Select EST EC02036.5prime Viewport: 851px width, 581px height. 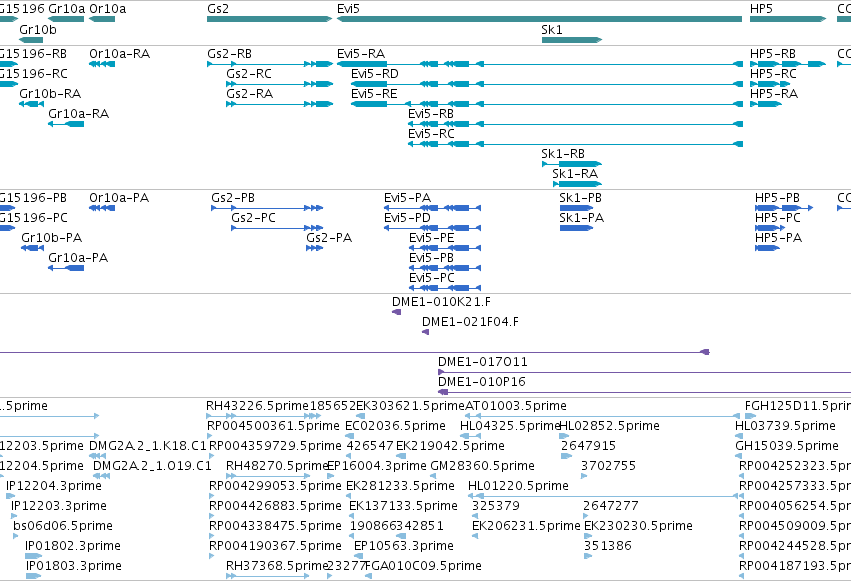click(350, 436)
